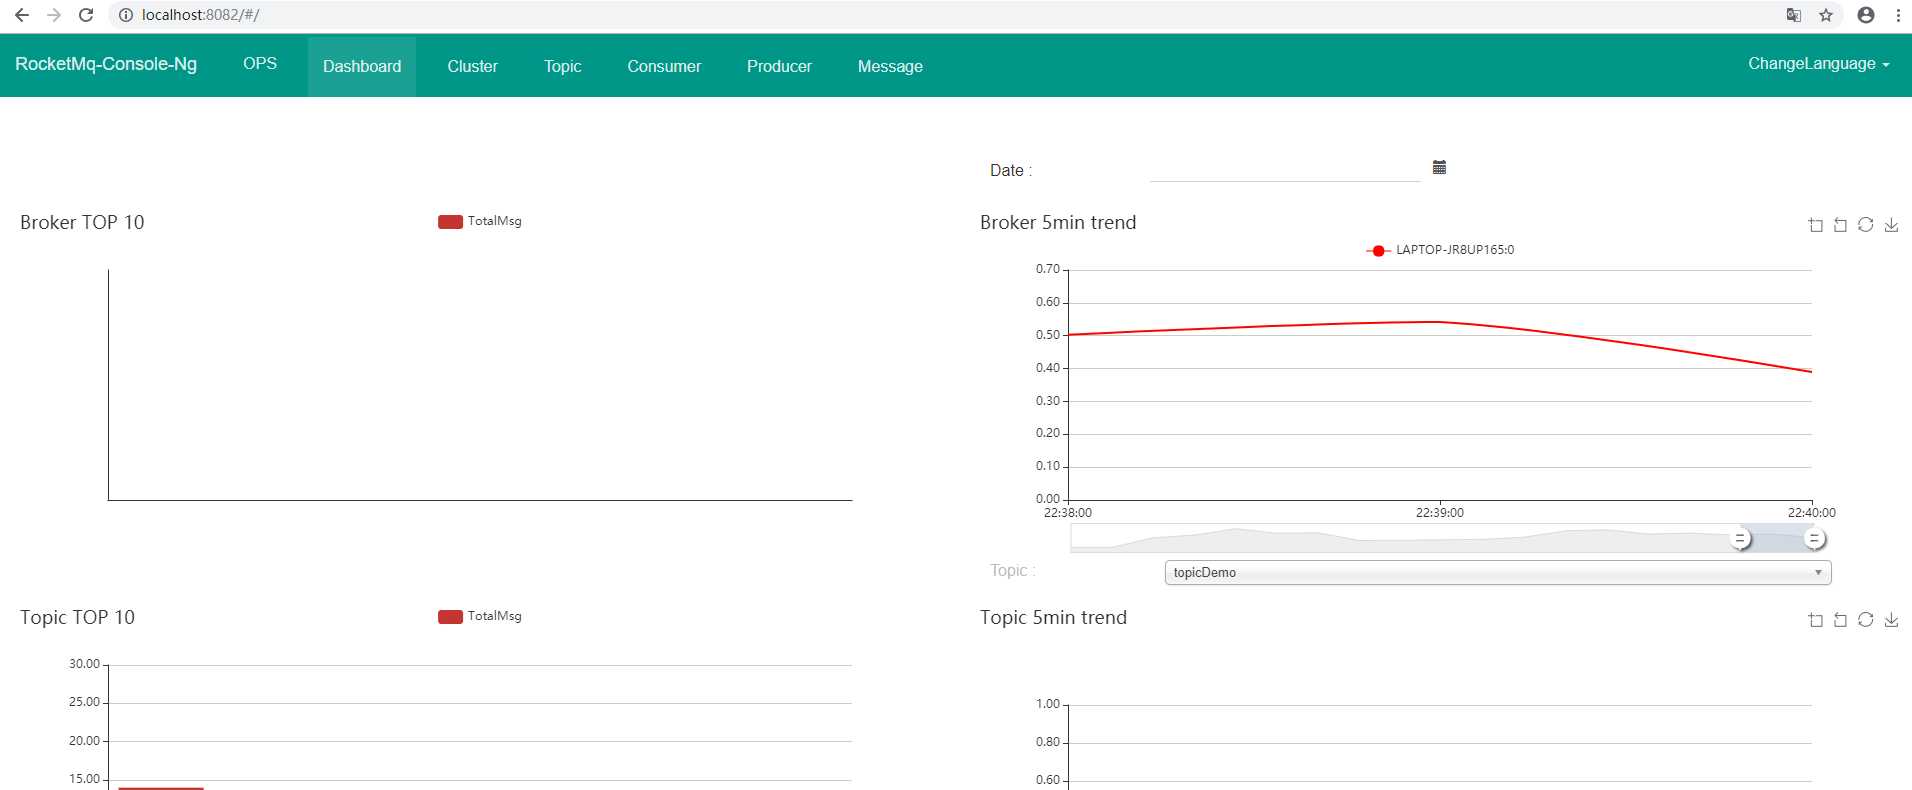The width and height of the screenshot is (1912, 790).
Task: Navigate to the Producer tab
Action: 779,66
